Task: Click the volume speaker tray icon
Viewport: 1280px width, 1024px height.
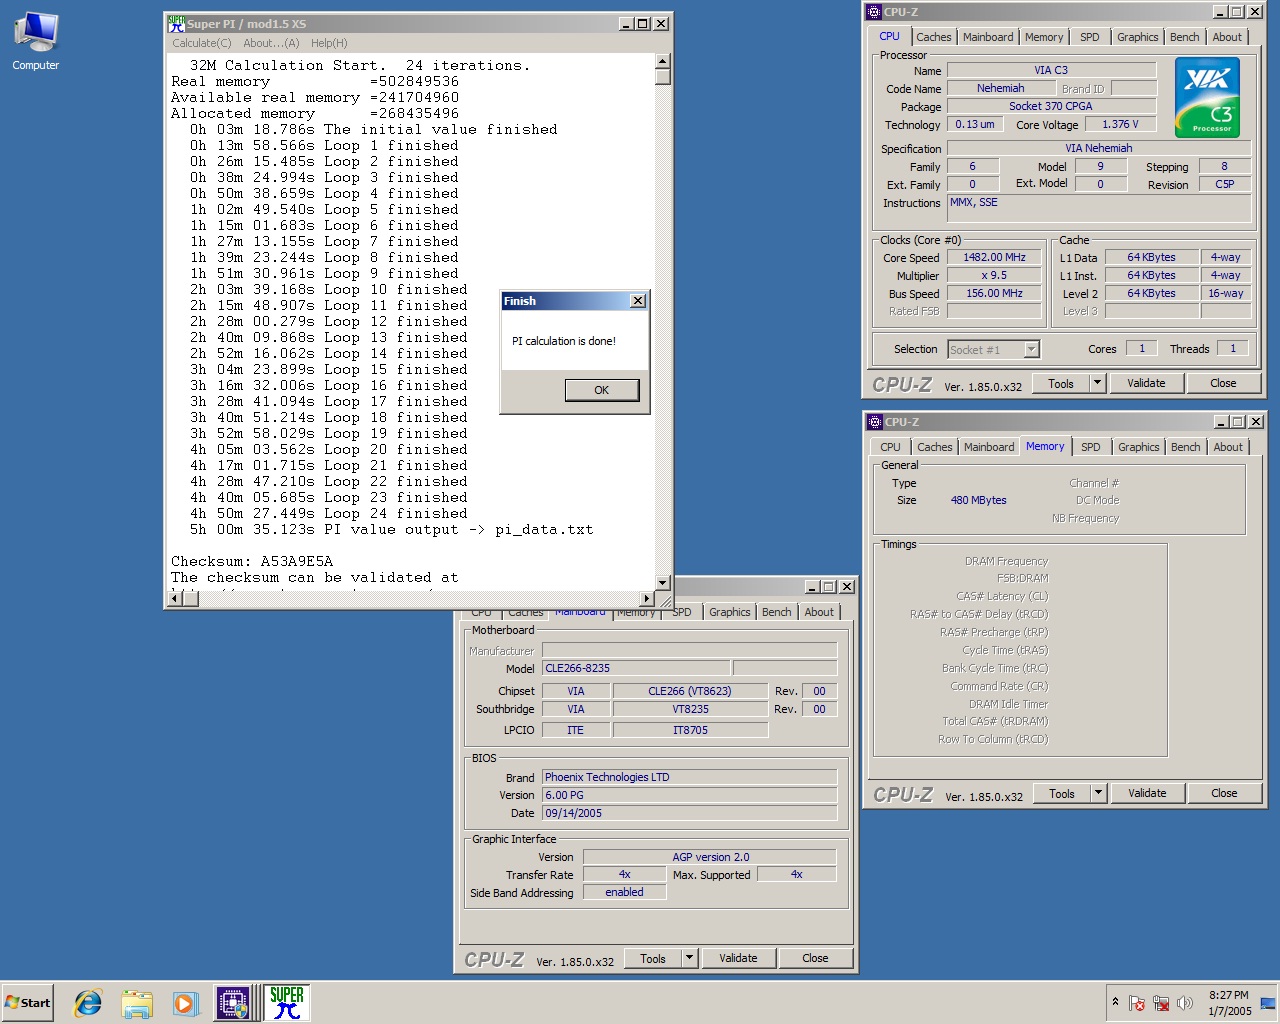Action: point(1185,1003)
